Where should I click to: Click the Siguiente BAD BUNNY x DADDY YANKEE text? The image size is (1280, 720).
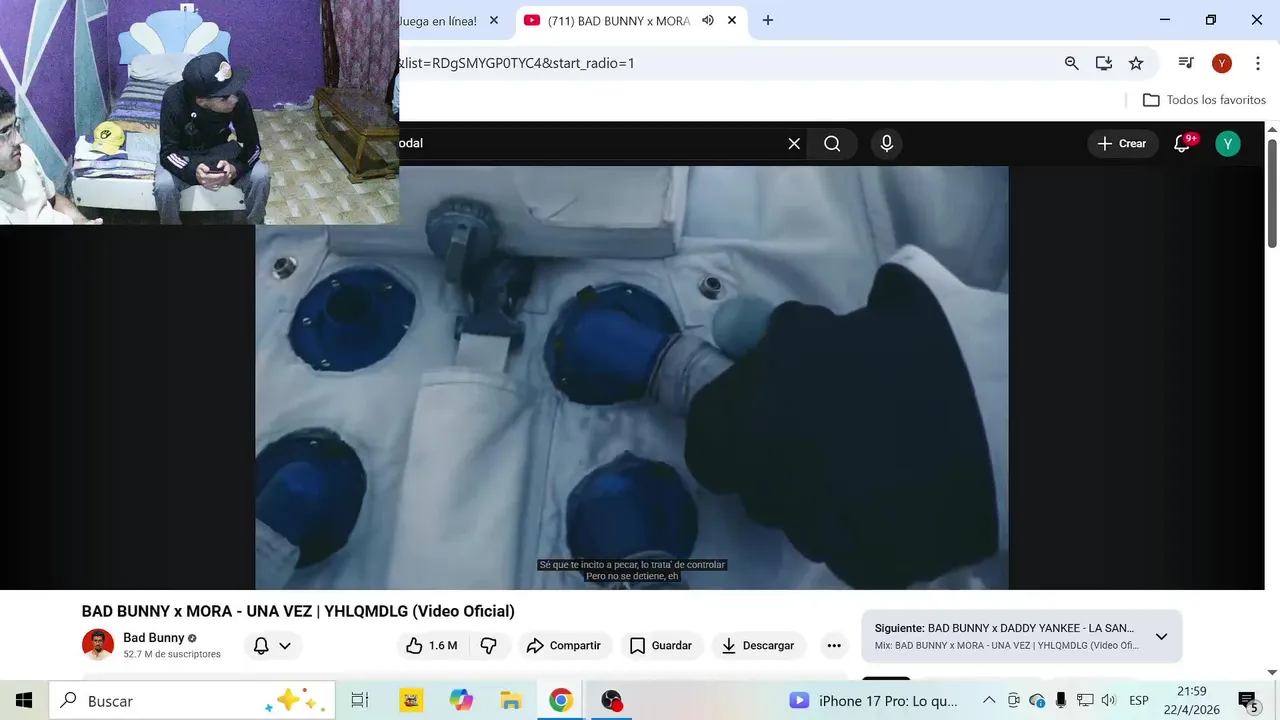(x=1004, y=628)
